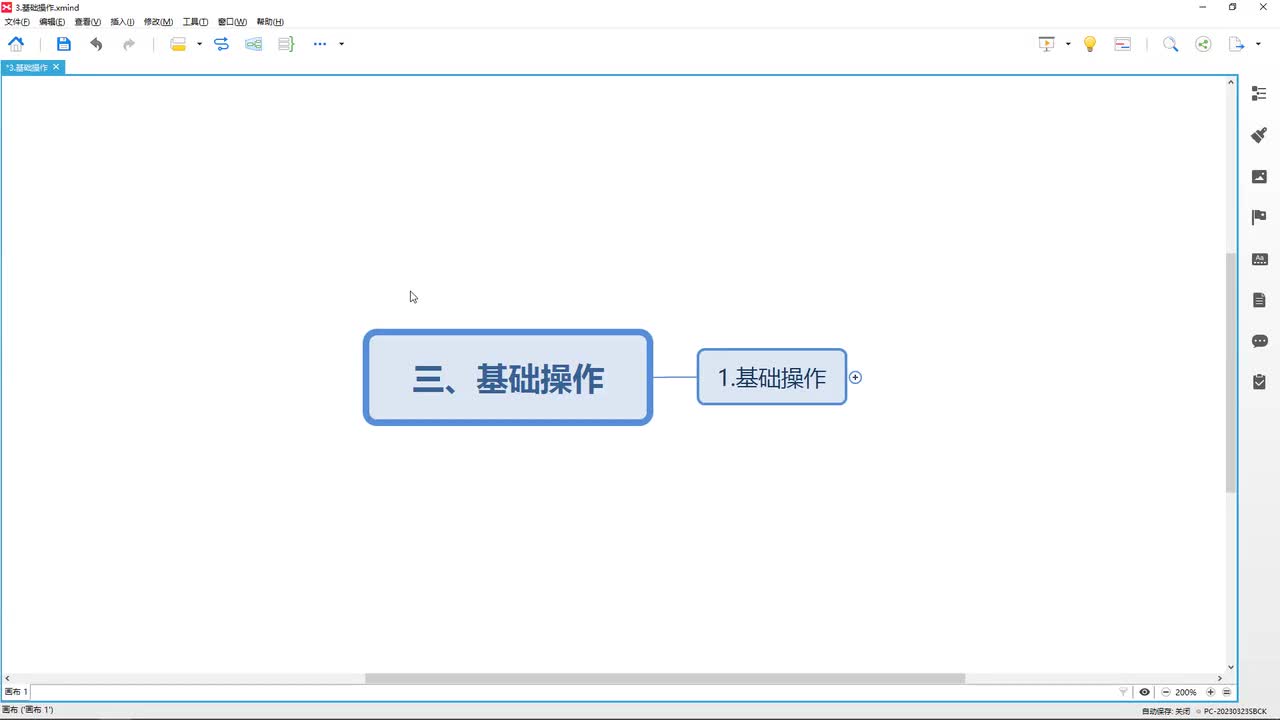Viewport: 1280px width, 720px height.
Task: Open the Format brush panel
Action: pyautogui.click(x=1260, y=135)
